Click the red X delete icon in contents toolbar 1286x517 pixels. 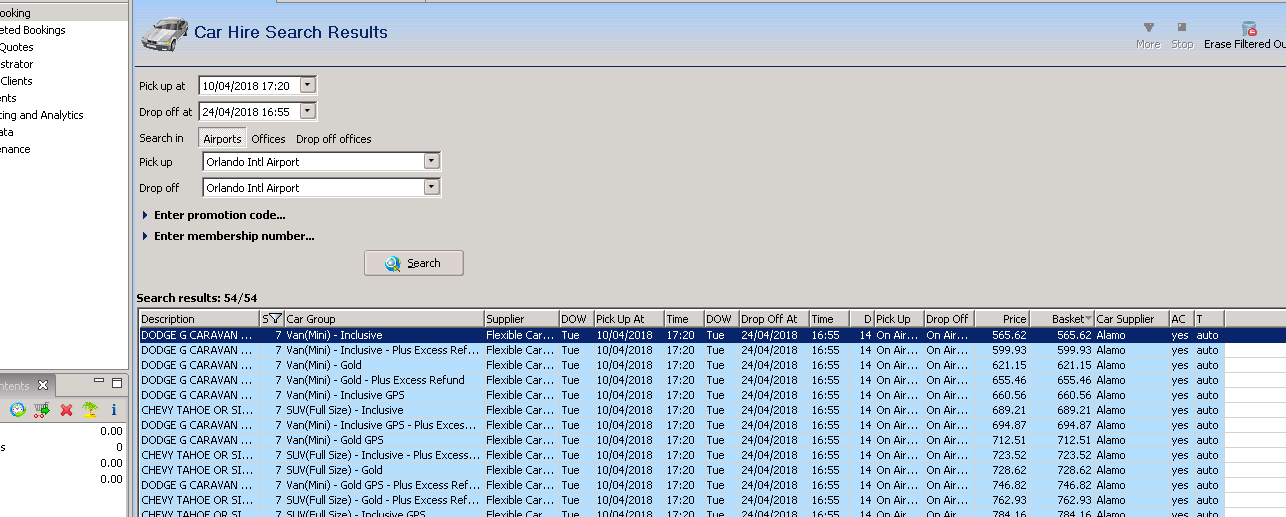point(66,409)
